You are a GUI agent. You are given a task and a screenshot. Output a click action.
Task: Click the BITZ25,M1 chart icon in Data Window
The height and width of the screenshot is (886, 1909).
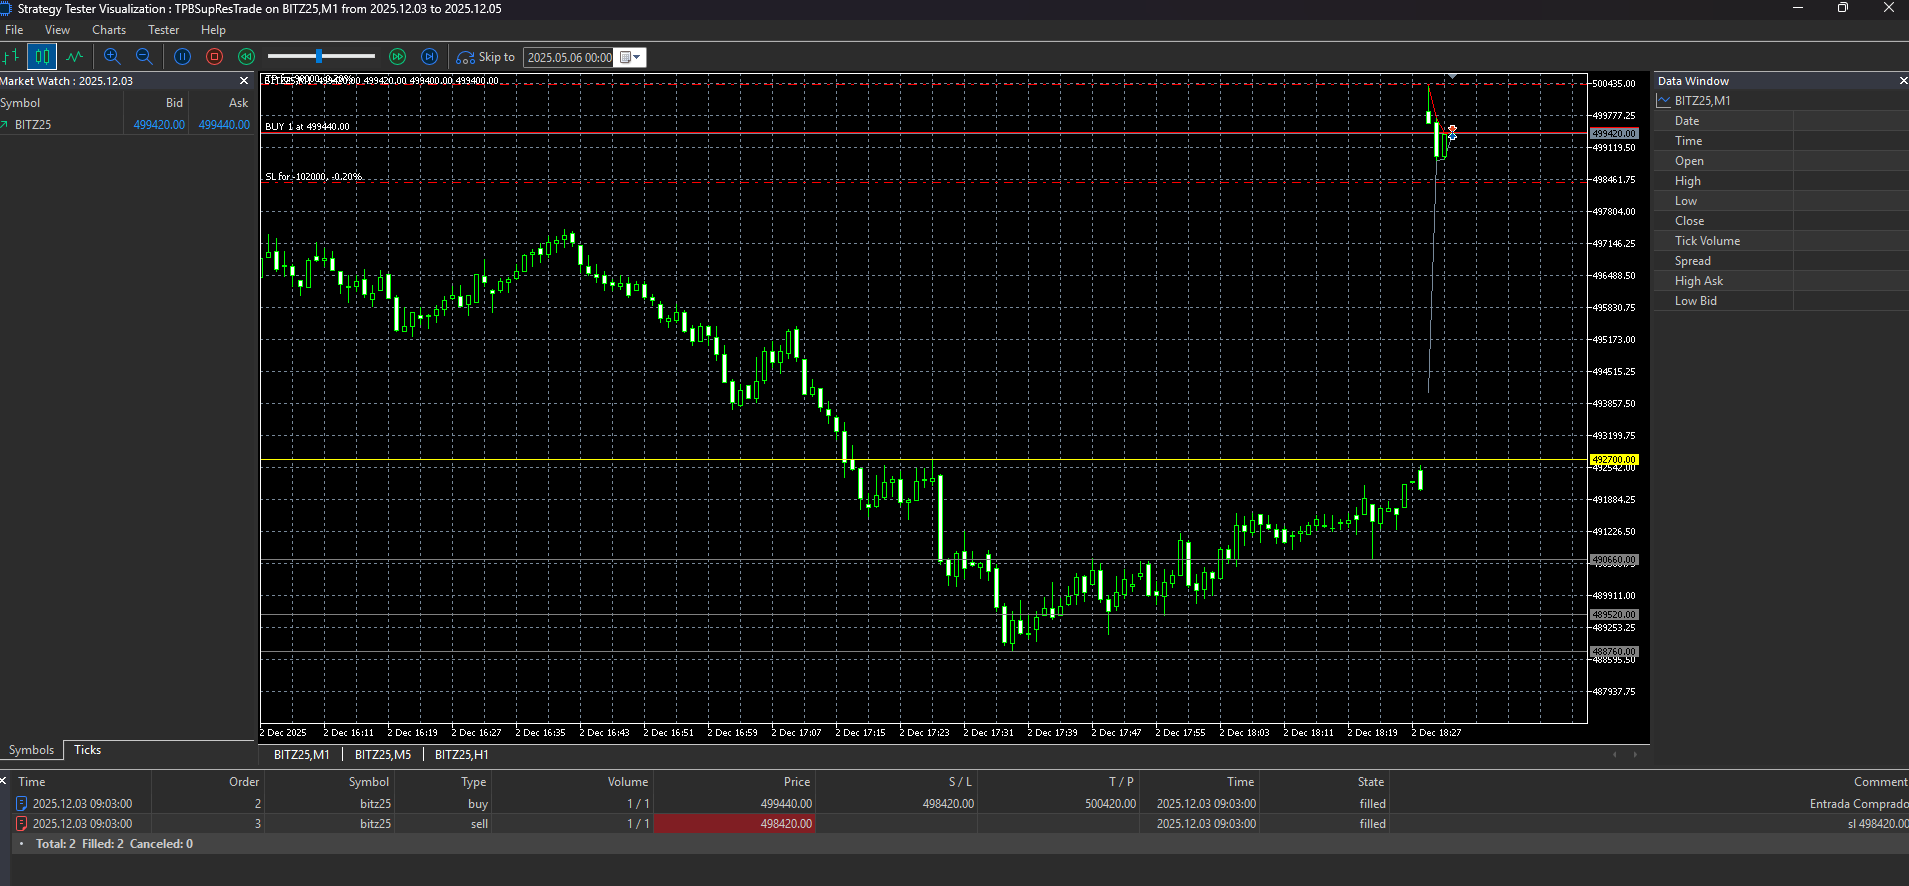1664,101
